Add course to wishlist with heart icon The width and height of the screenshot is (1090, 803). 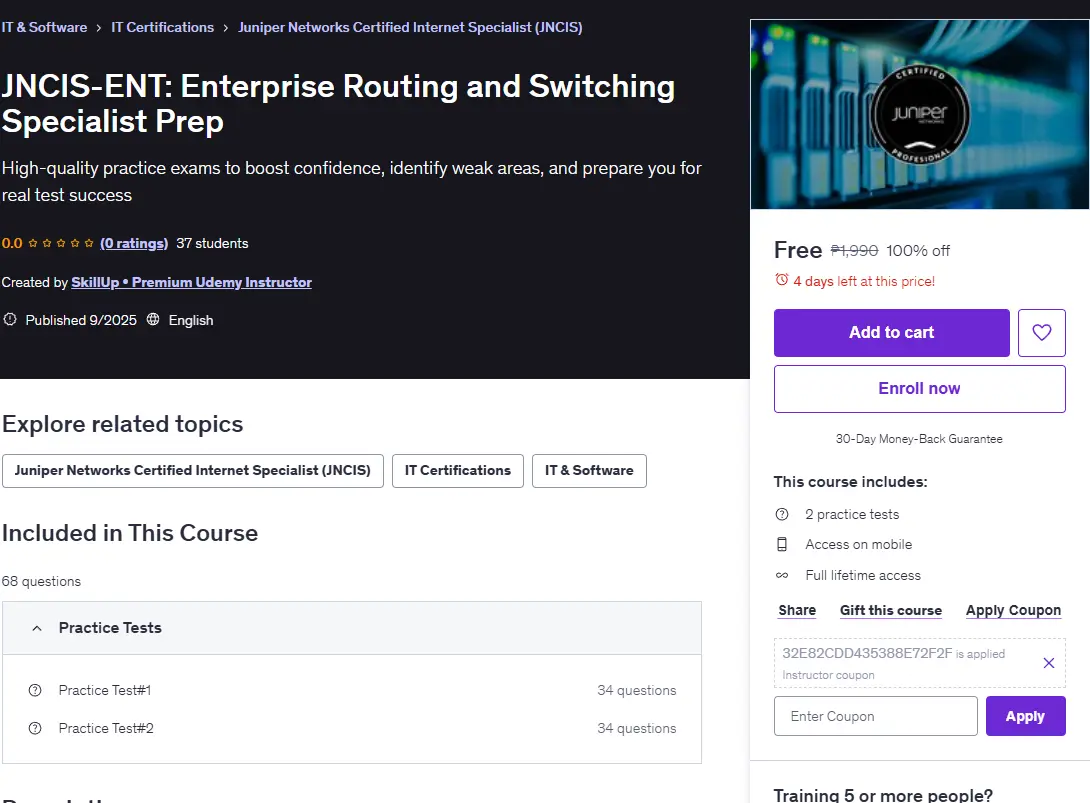coord(1041,332)
